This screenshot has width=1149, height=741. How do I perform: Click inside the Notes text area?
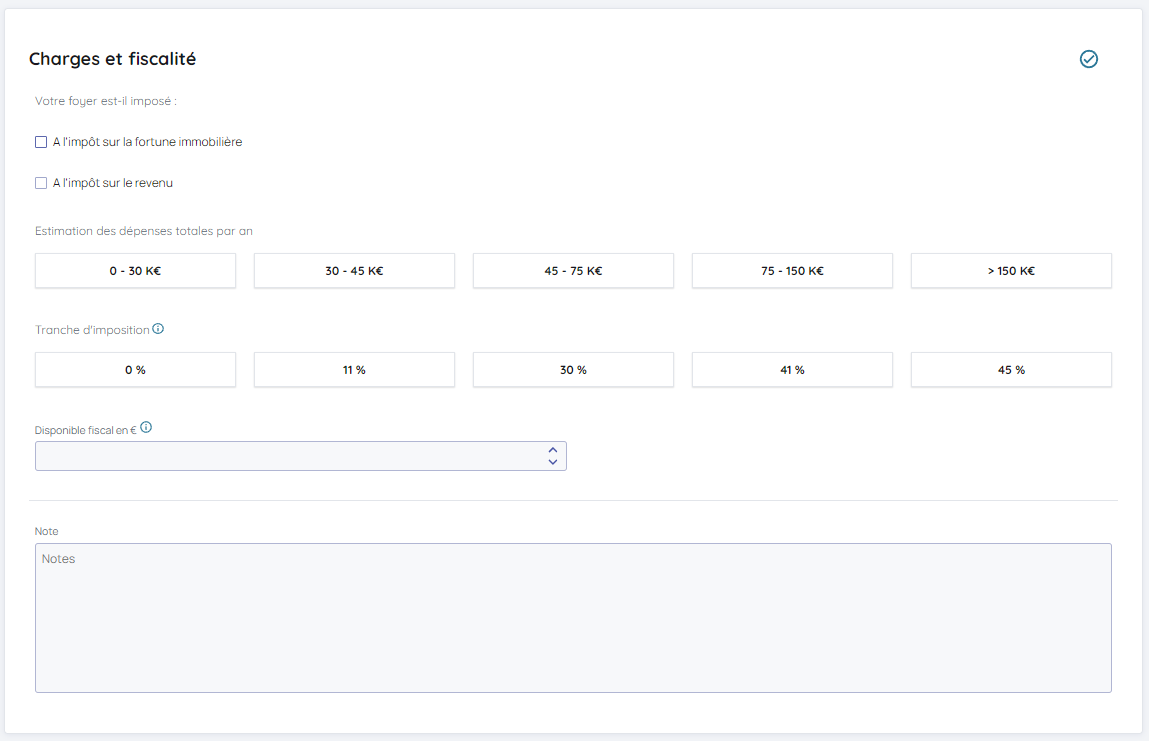point(573,618)
